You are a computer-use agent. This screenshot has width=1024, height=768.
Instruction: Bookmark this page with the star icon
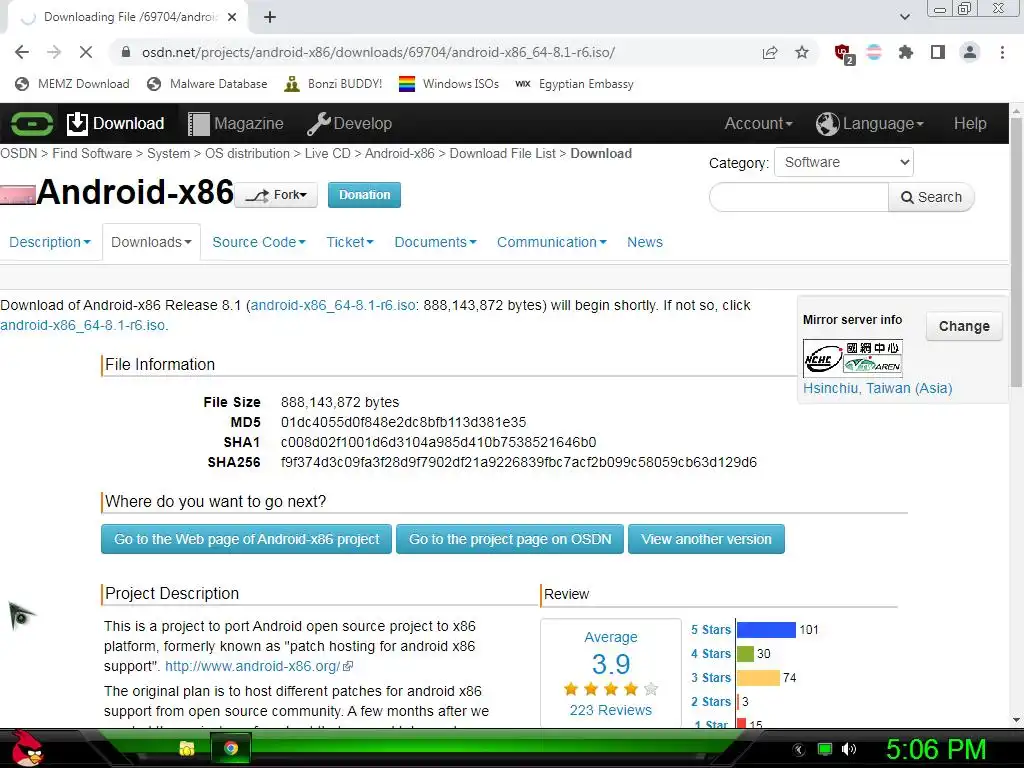coord(802,52)
